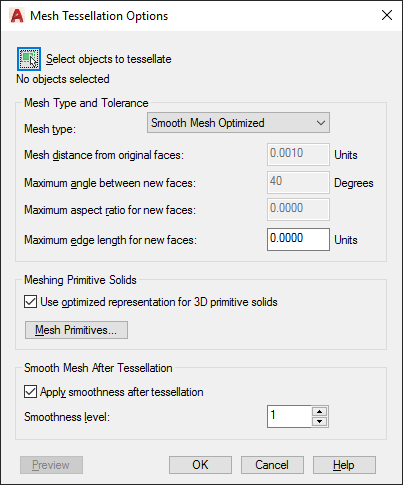Viewport: 403px width, 485px height.
Task: Click the Smoothness level value field
Action: point(289,416)
